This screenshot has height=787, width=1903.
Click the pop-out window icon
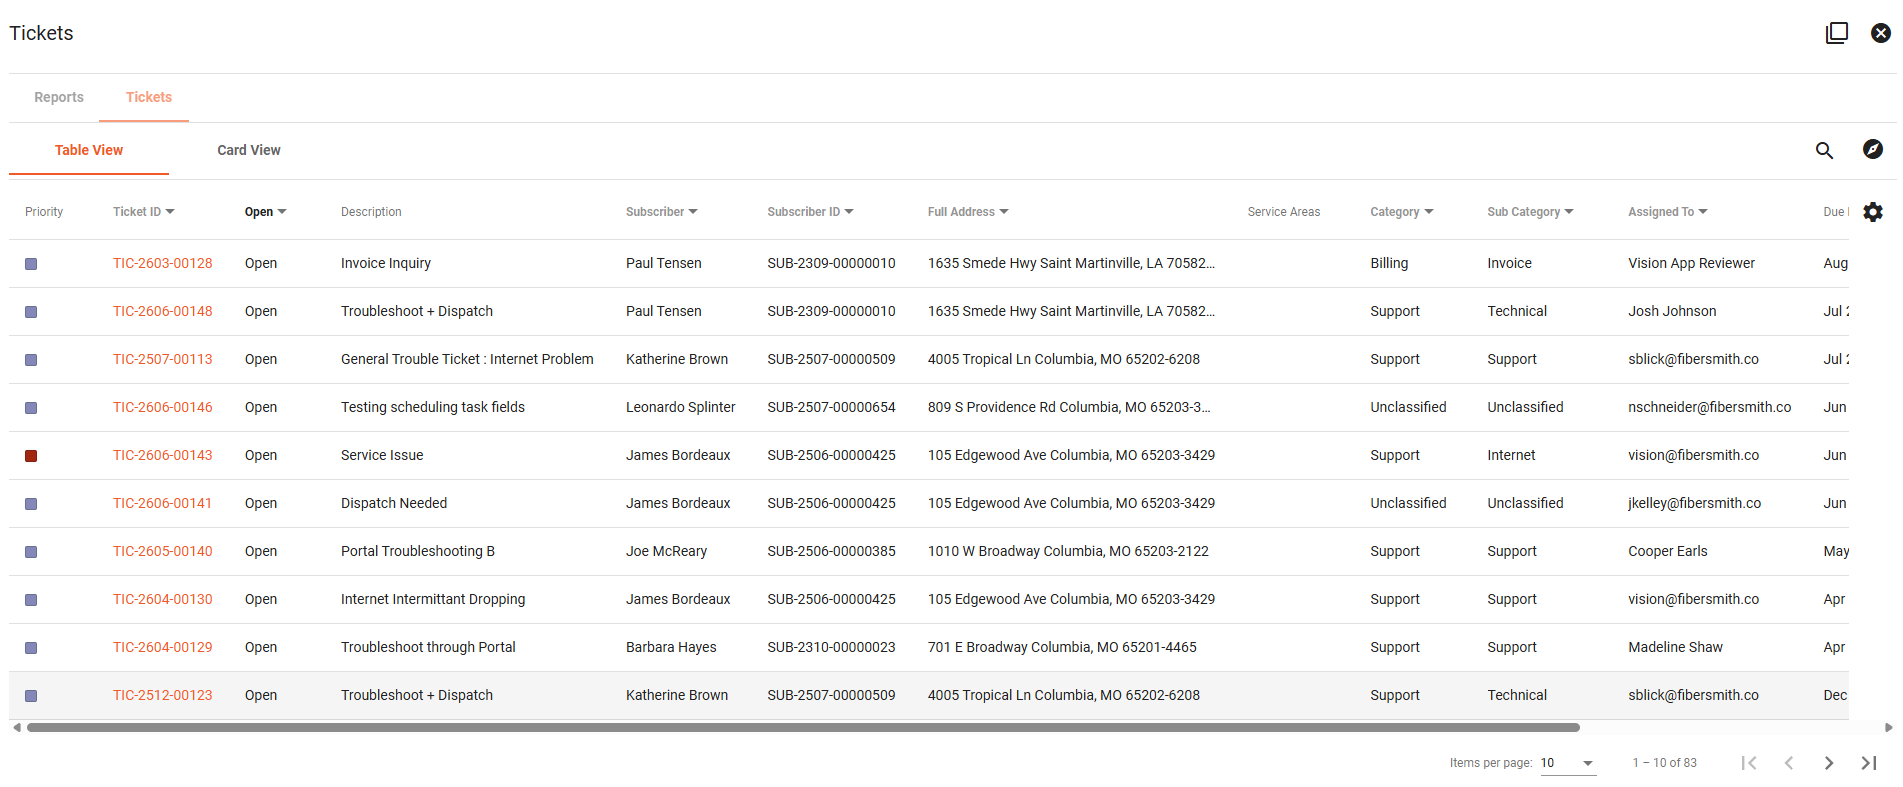pos(1837,33)
